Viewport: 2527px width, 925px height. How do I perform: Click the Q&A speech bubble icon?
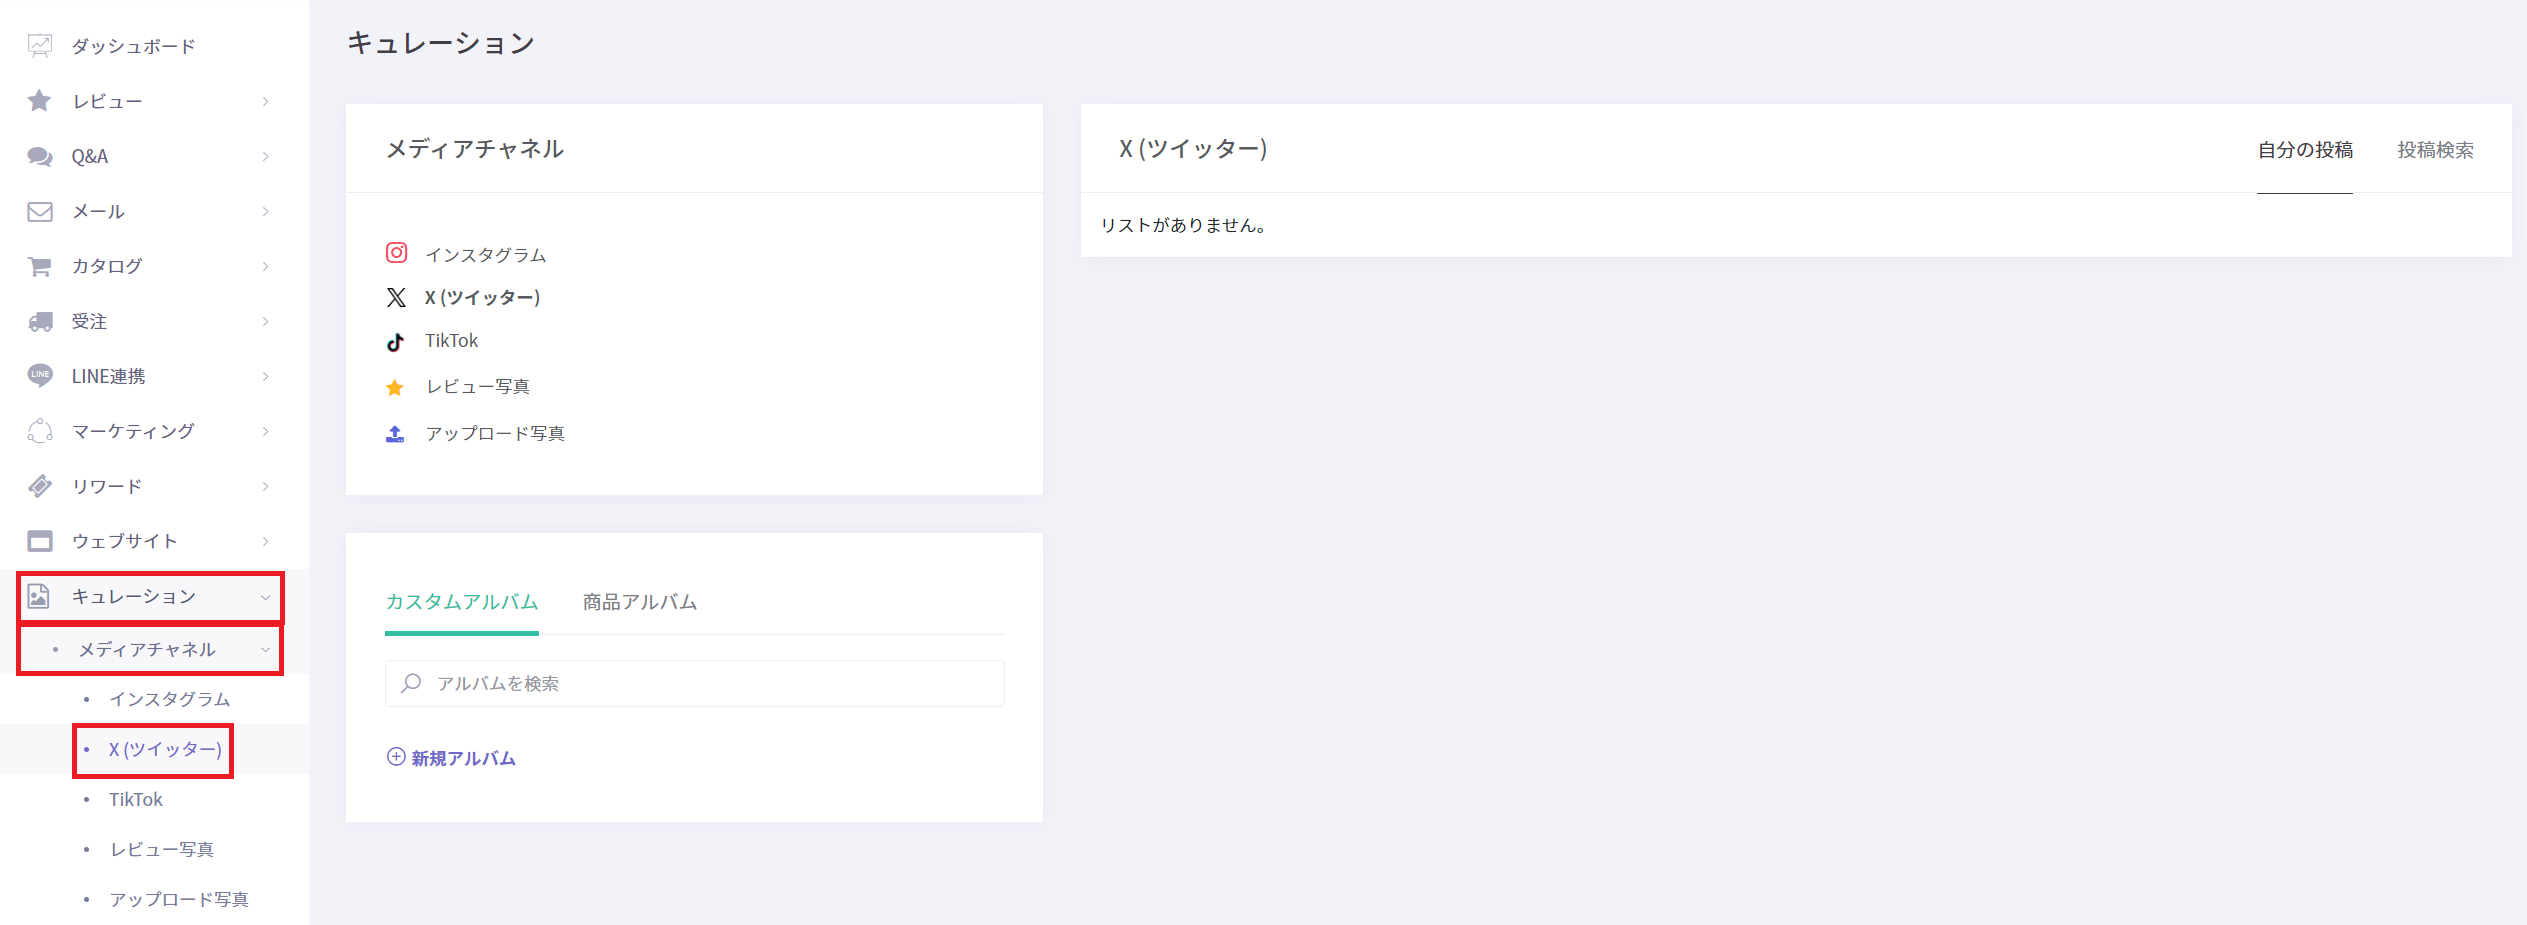(40, 156)
